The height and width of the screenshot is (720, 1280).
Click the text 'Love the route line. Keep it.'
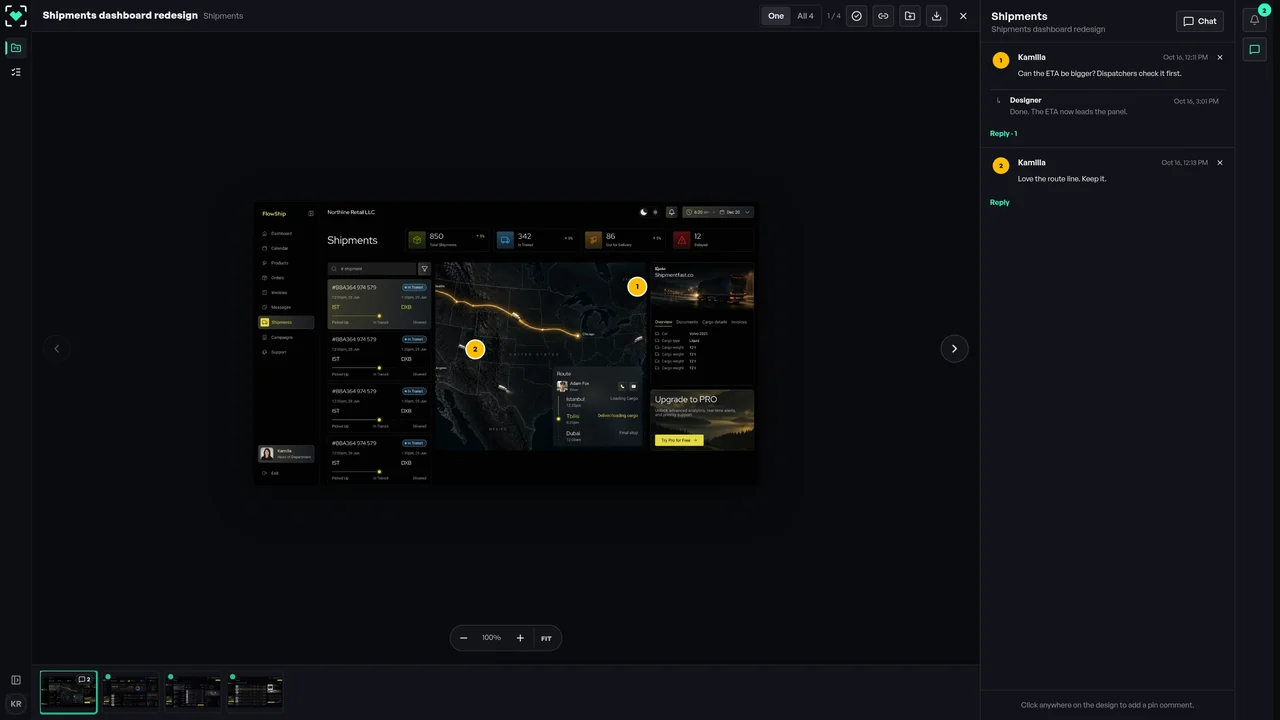click(x=1062, y=179)
